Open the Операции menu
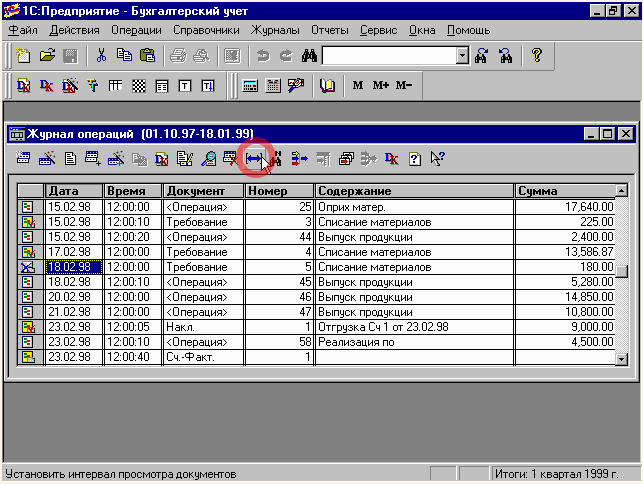Viewport: 643px width, 484px height. [x=136, y=30]
